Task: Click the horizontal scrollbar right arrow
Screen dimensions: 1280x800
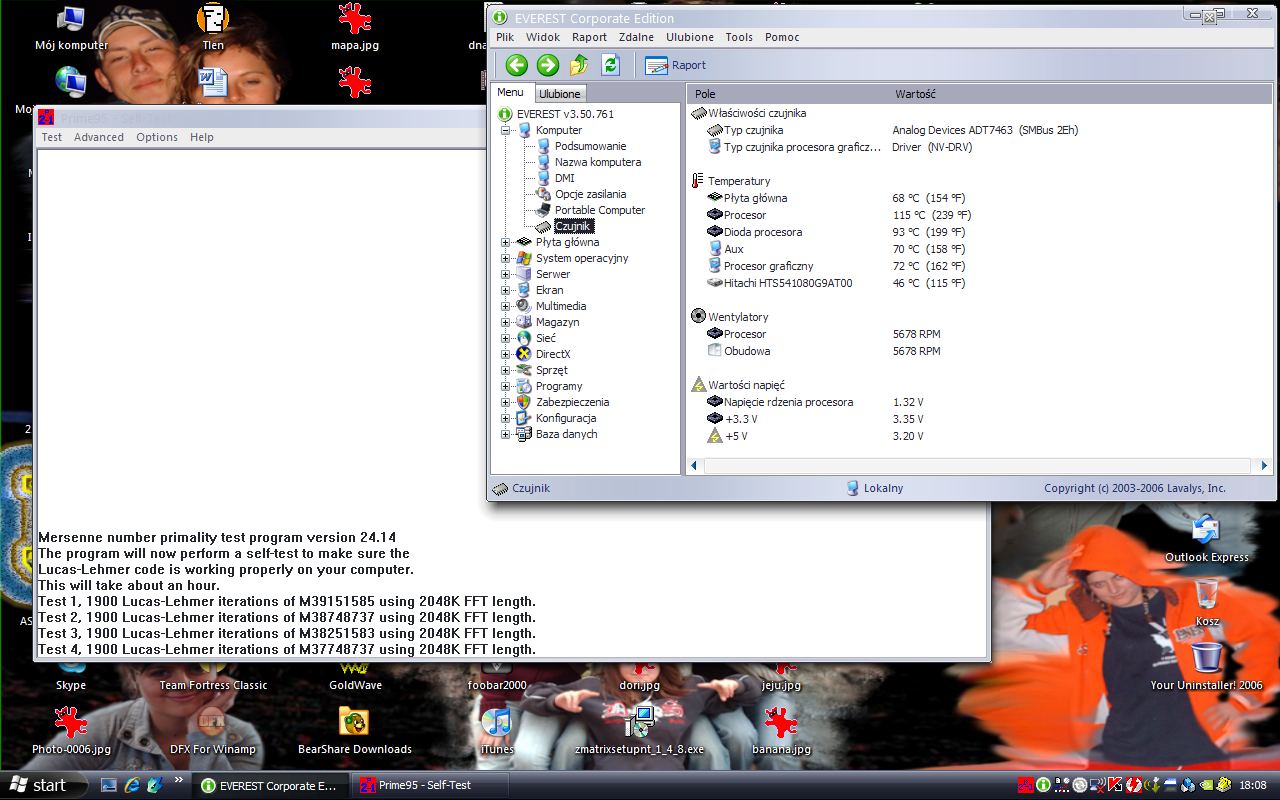Action: [1264, 466]
